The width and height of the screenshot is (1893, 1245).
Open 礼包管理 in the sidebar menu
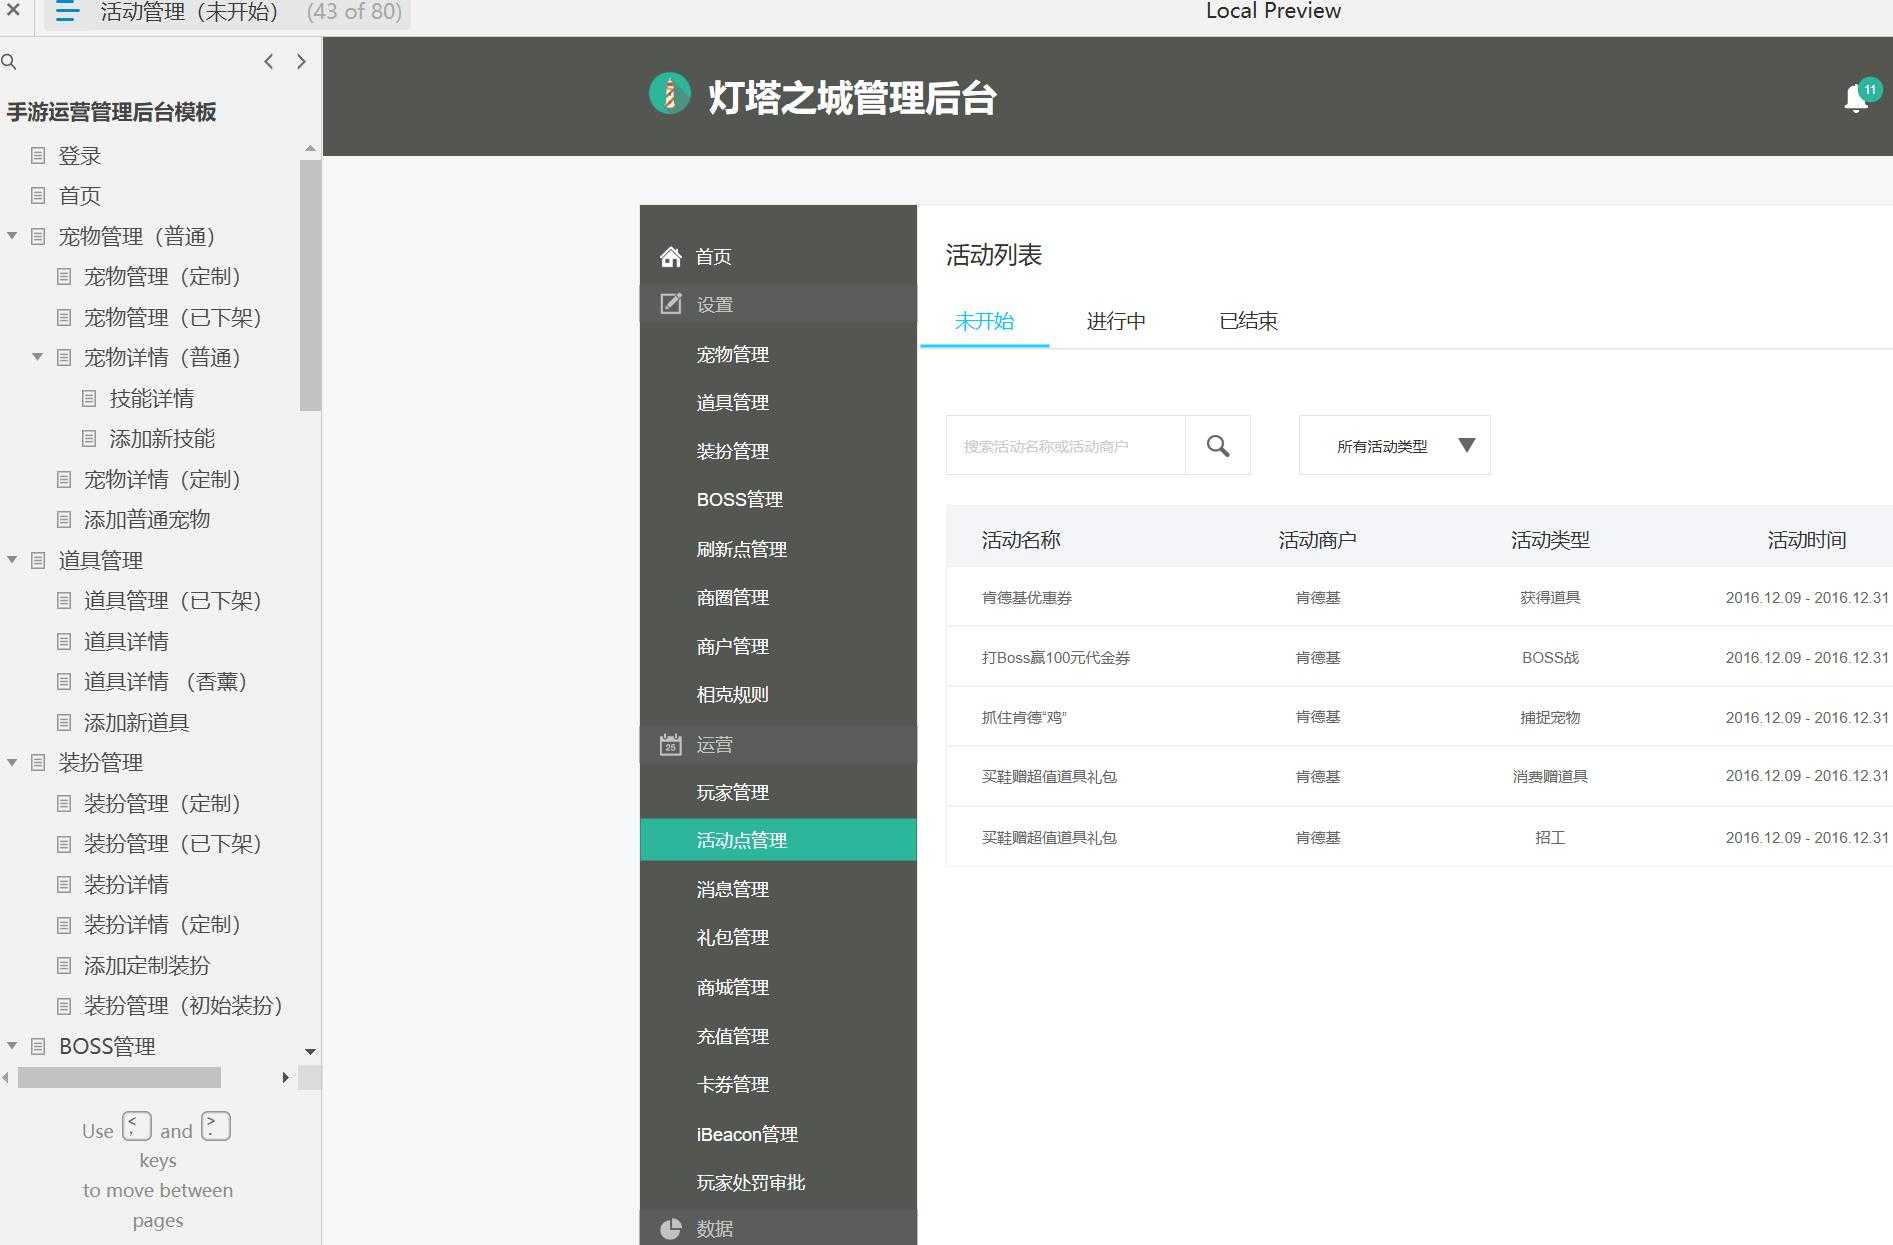[x=733, y=937]
